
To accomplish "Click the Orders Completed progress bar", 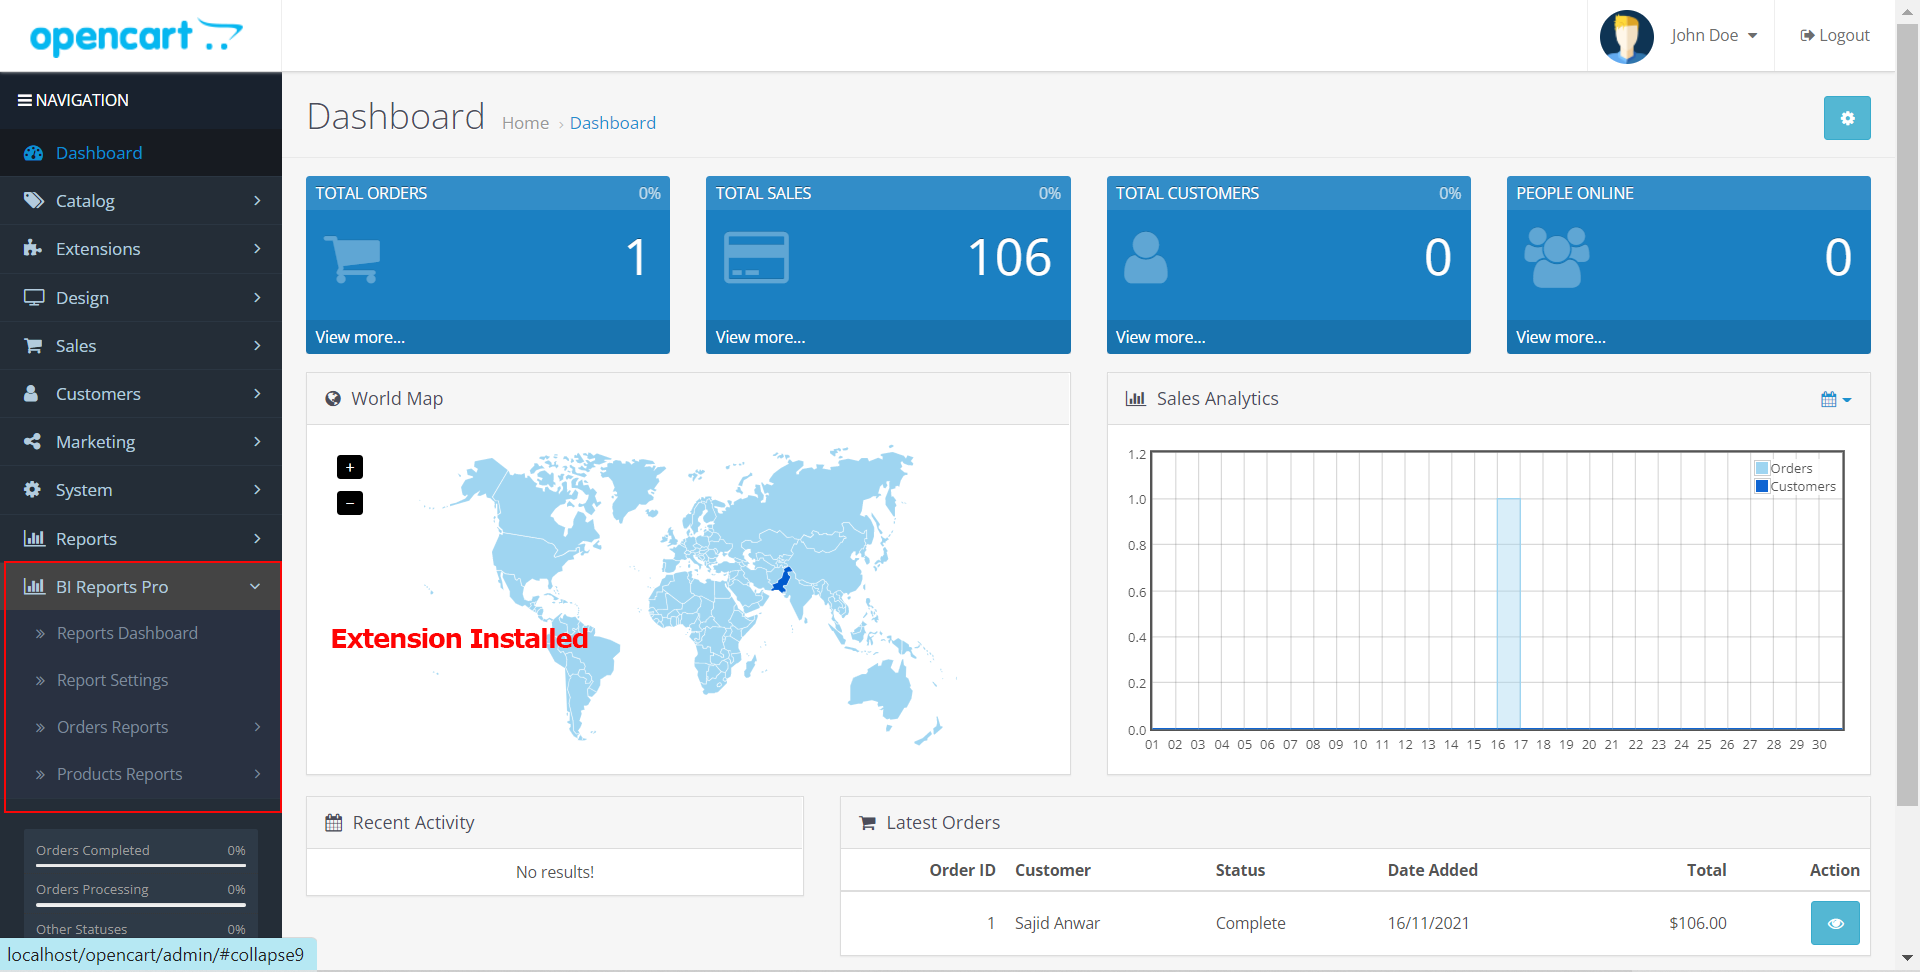I will pos(141,865).
